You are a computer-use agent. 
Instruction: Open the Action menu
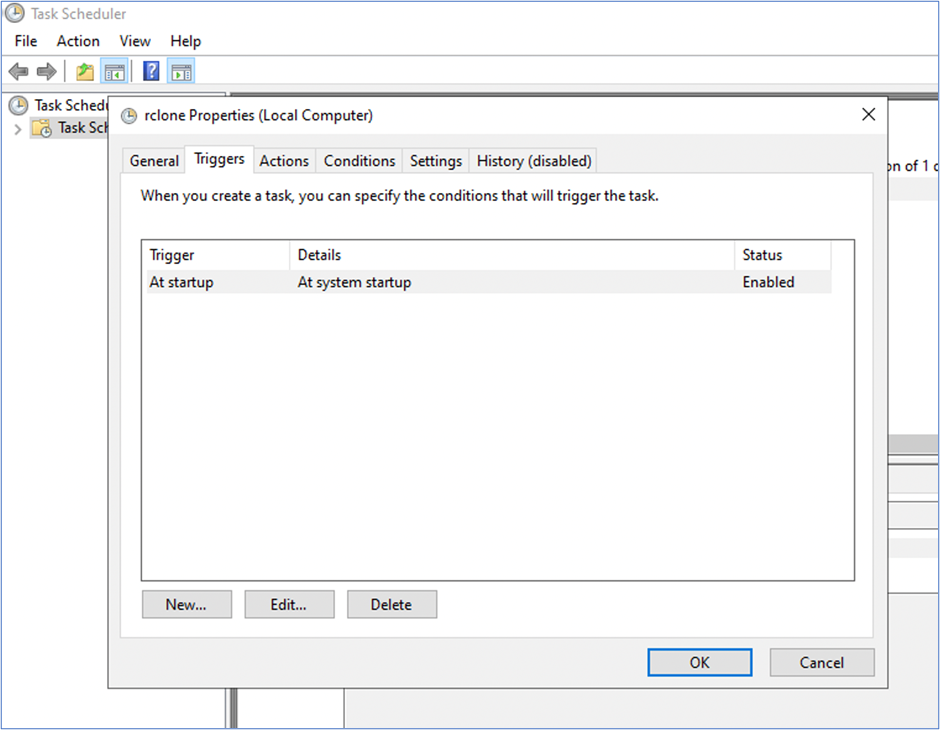click(x=78, y=41)
